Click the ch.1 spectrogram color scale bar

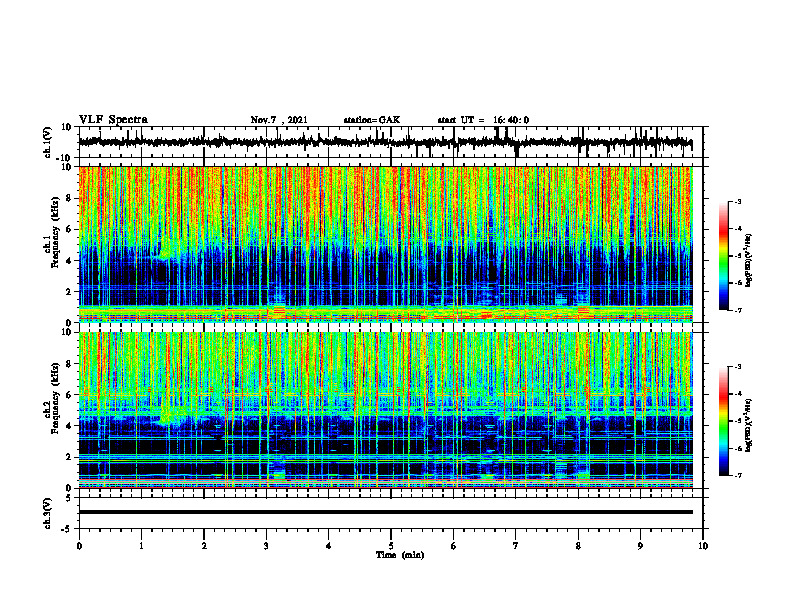pyautogui.click(x=724, y=256)
